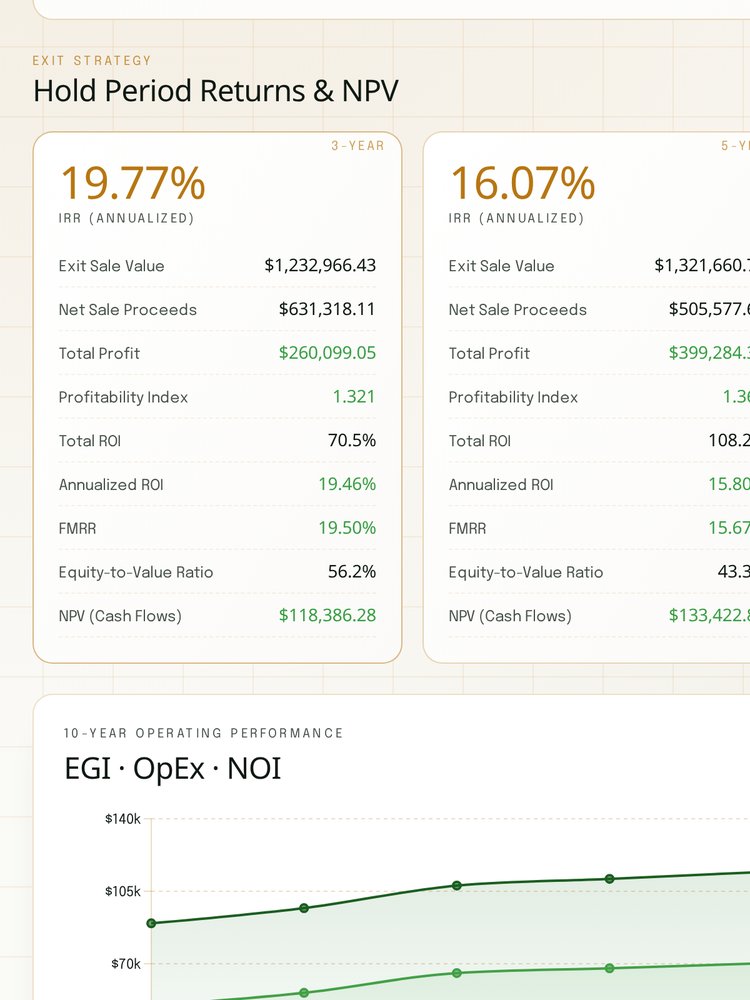
Task: Click the 16.07% IRR figure
Action: [x=522, y=183]
